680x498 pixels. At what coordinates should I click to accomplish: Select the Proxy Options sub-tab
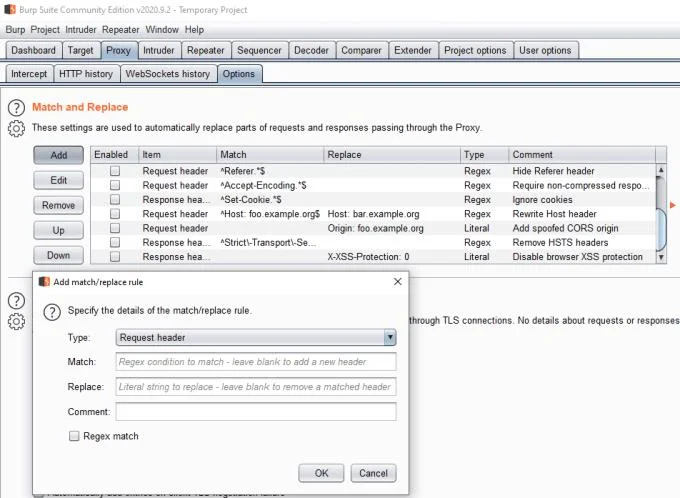239,74
